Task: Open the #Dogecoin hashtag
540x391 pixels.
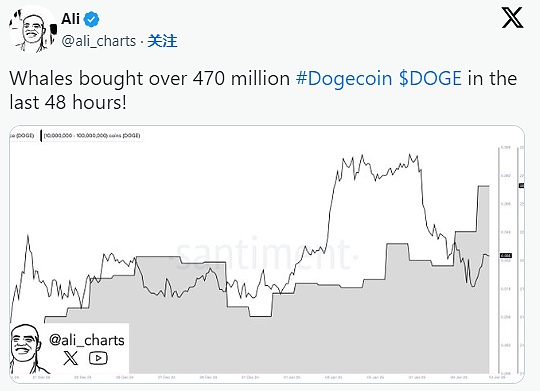Action: 344,78
